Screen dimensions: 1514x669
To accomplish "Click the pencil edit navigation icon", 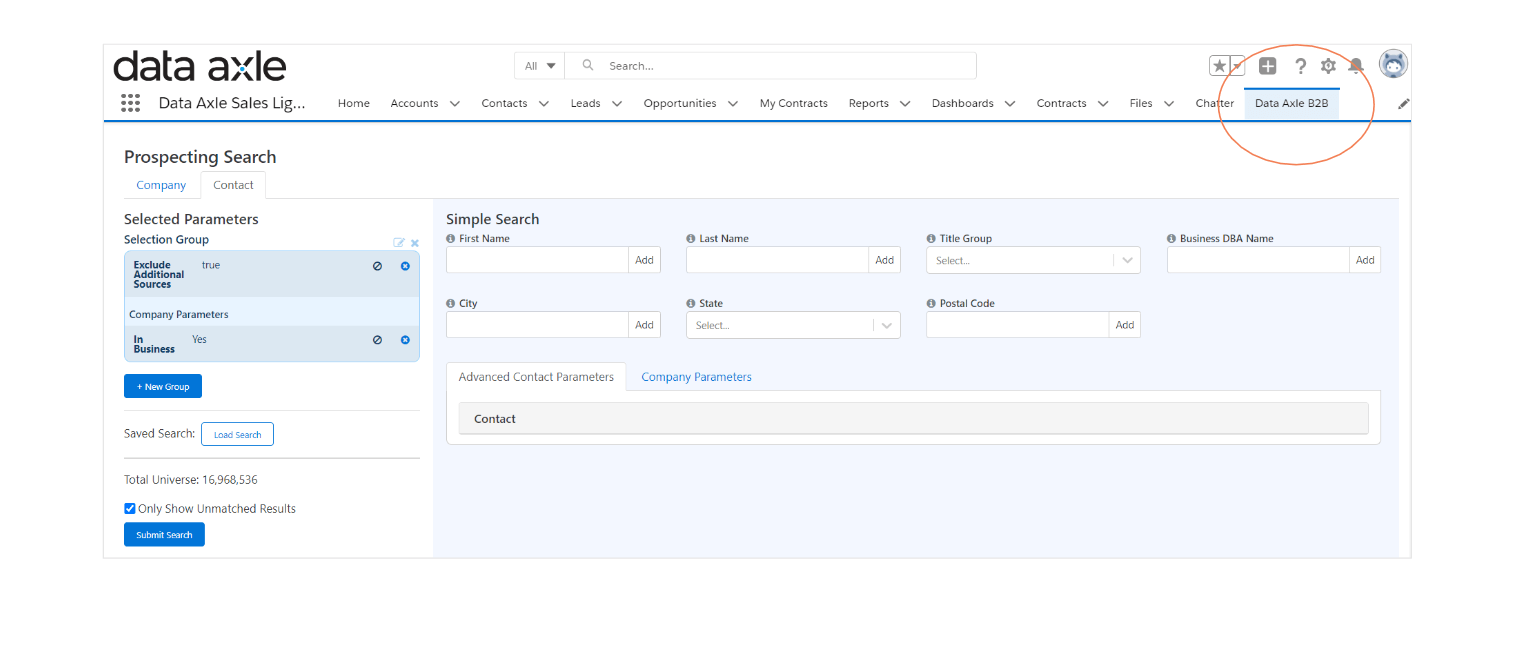I will [x=1403, y=103].
